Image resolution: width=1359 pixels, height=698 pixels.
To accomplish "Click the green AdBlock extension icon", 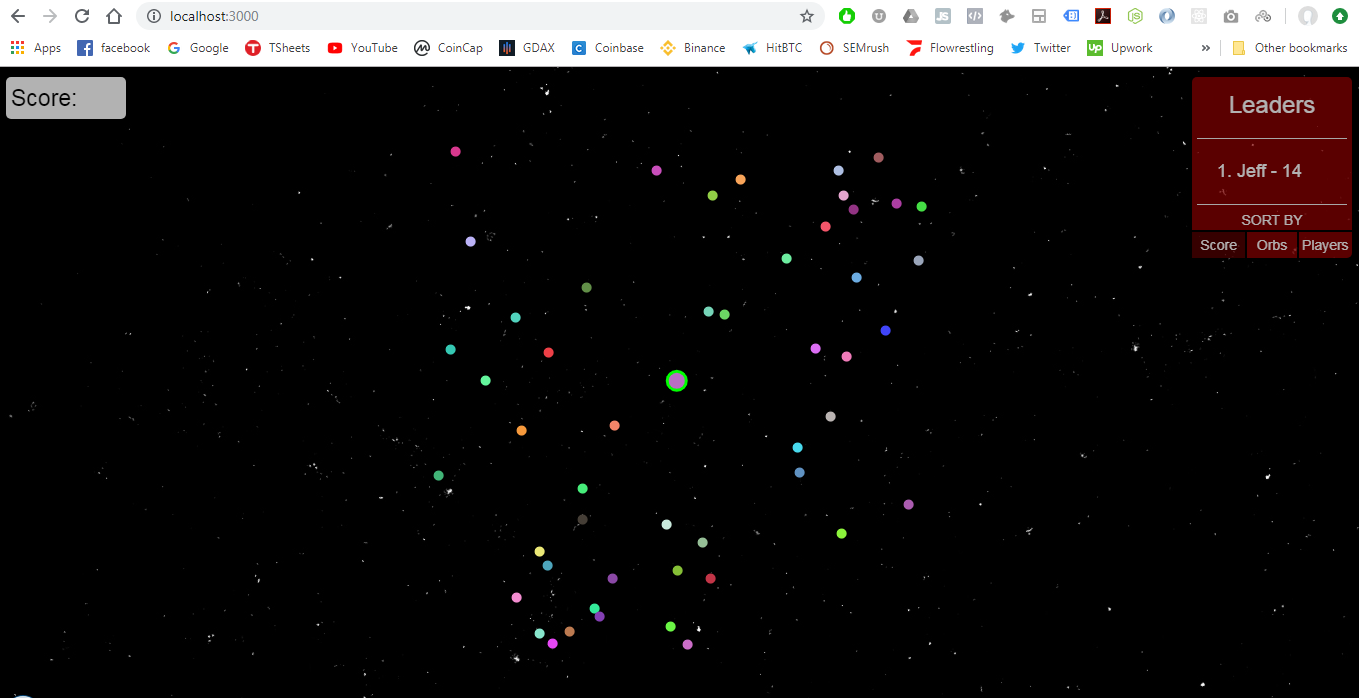I will (847, 16).
